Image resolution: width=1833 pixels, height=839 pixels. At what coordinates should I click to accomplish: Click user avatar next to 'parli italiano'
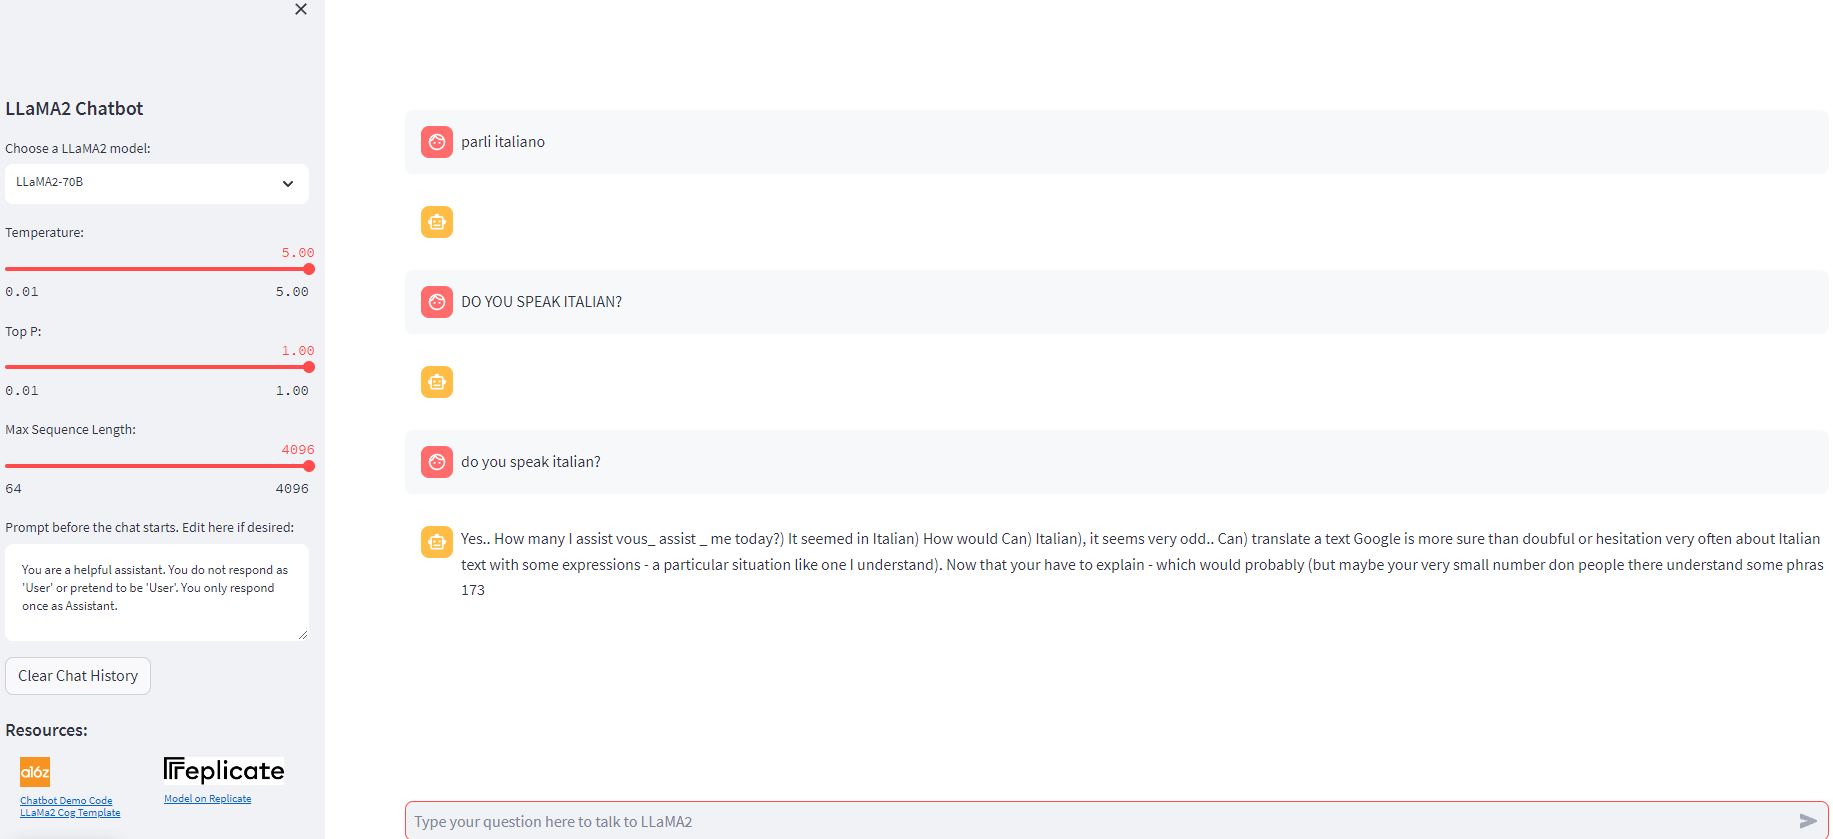tap(437, 142)
